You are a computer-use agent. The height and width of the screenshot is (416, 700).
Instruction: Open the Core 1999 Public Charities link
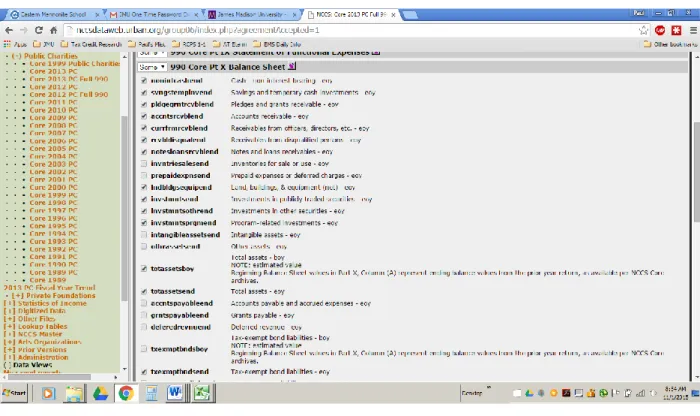coord(75,63)
